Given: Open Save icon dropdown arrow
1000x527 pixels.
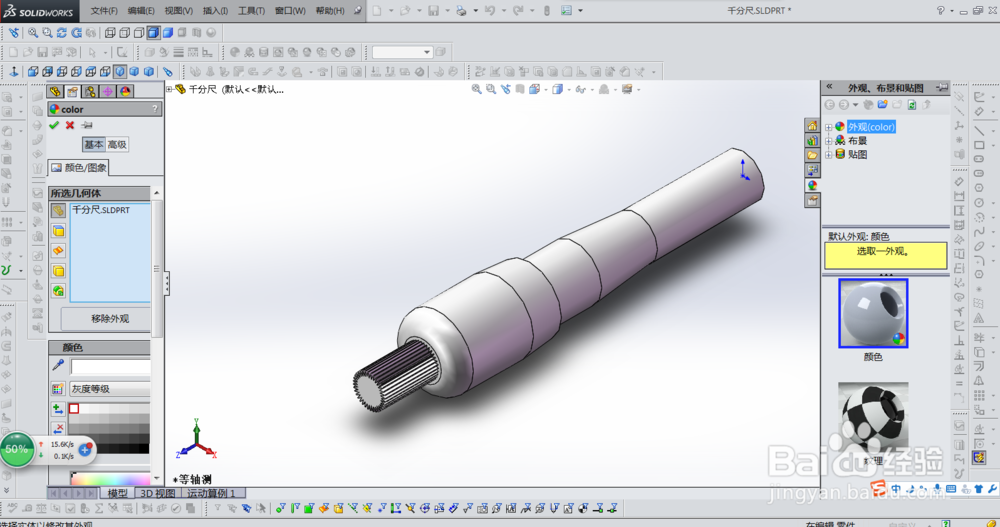Looking at the screenshot, I should 447,11.
